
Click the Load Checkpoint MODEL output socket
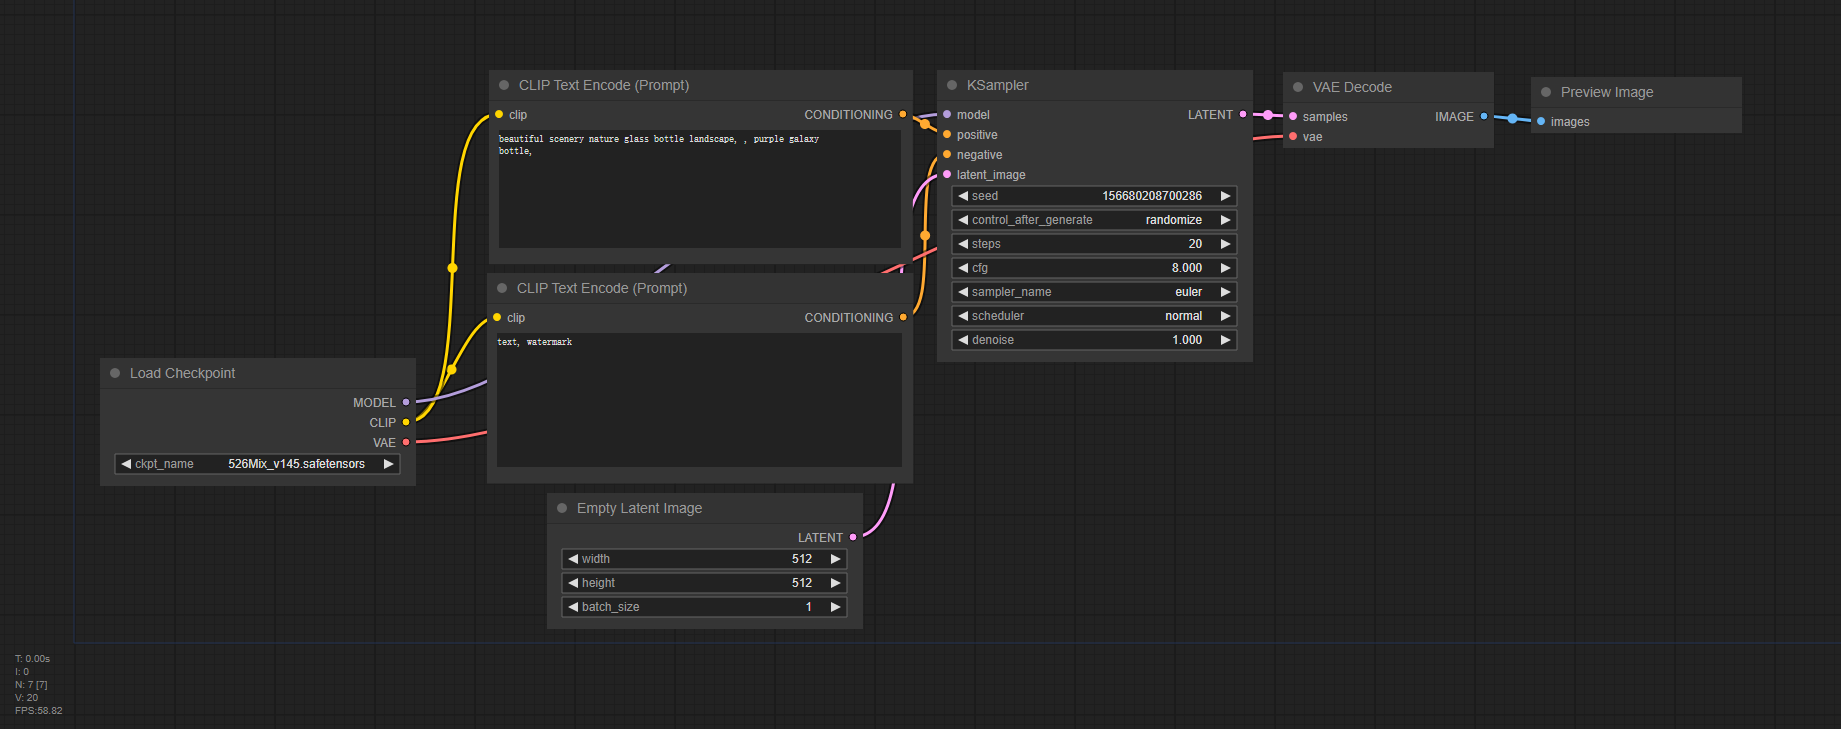pyautogui.click(x=406, y=402)
